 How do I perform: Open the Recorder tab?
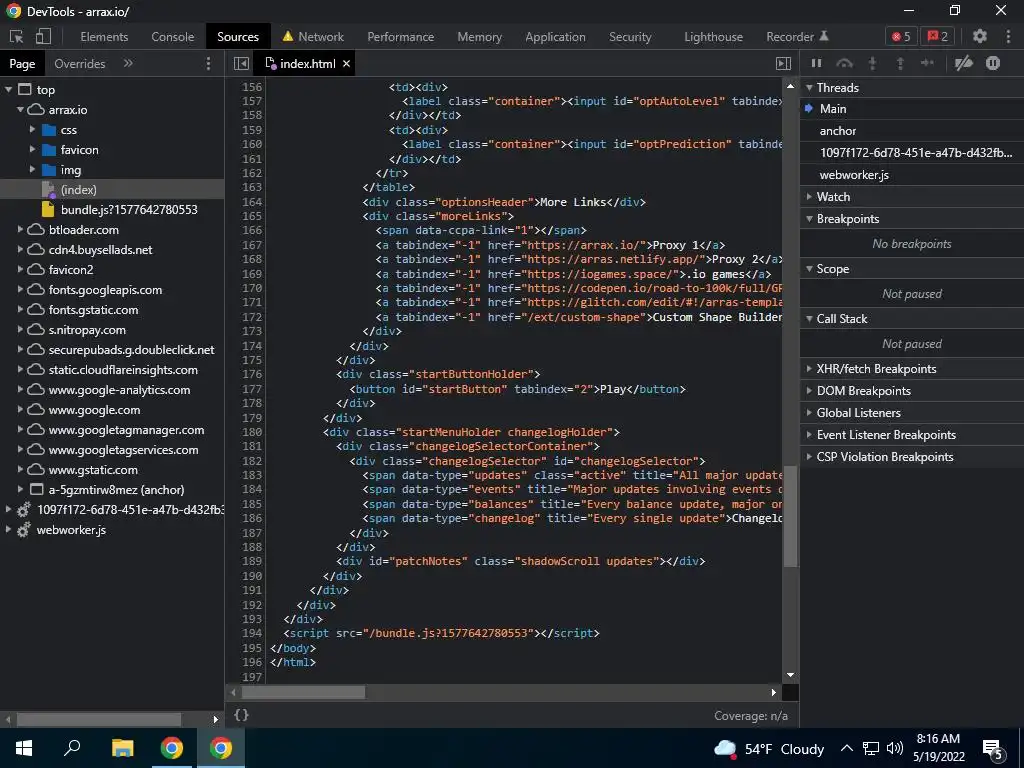797,37
